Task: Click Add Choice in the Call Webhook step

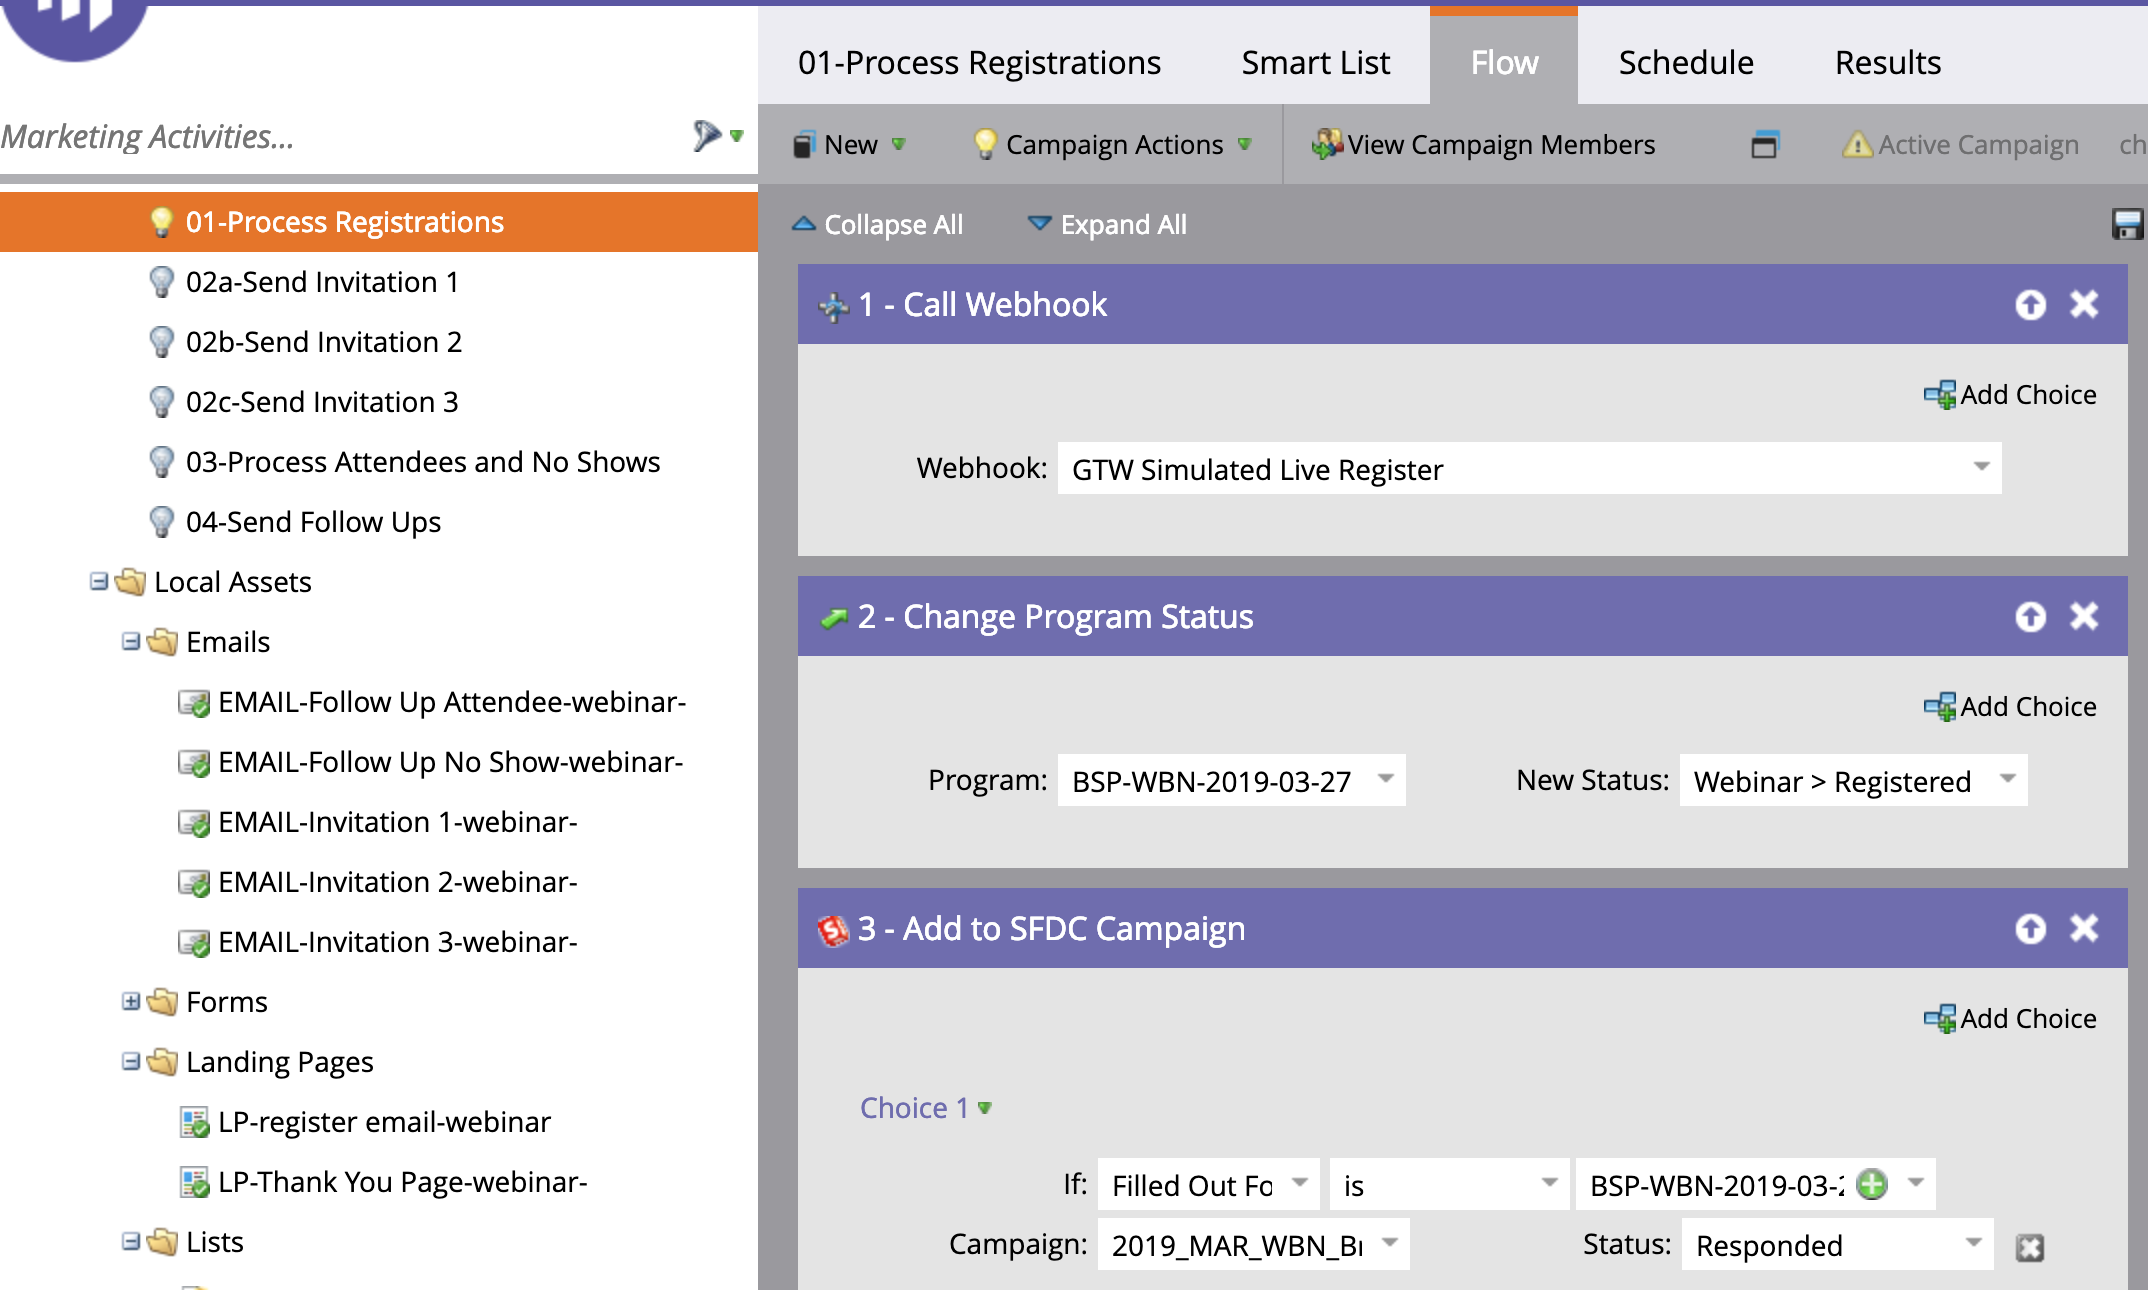Action: pos(2012,394)
